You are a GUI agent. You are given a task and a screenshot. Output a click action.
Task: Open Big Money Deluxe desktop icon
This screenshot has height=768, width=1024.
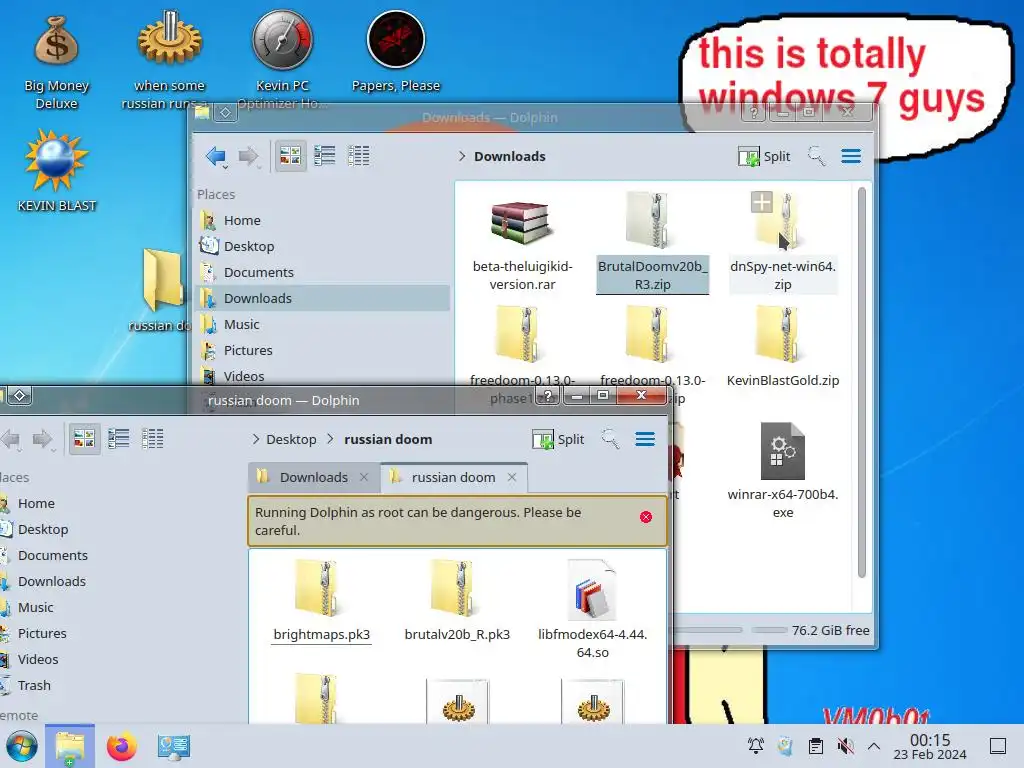(x=56, y=62)
